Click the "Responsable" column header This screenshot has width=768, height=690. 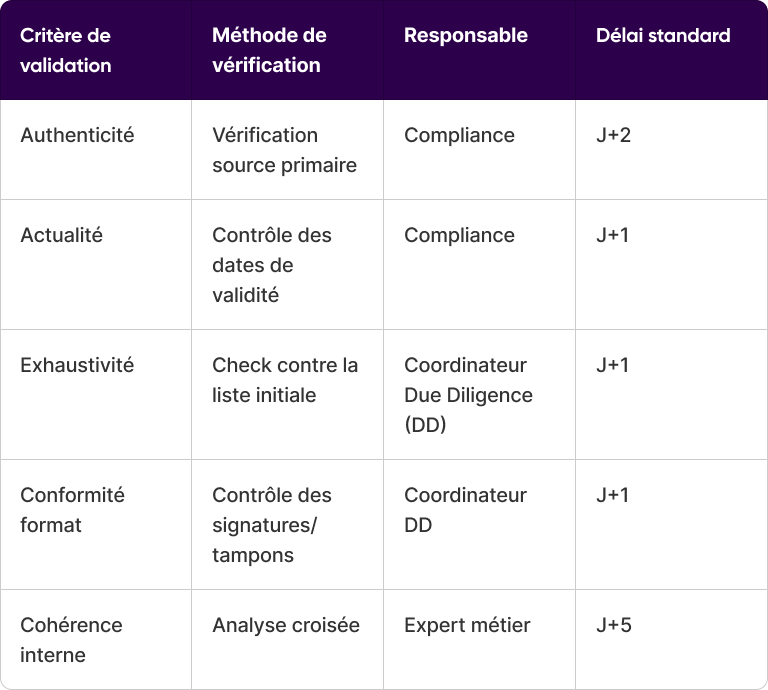(465, 36)
